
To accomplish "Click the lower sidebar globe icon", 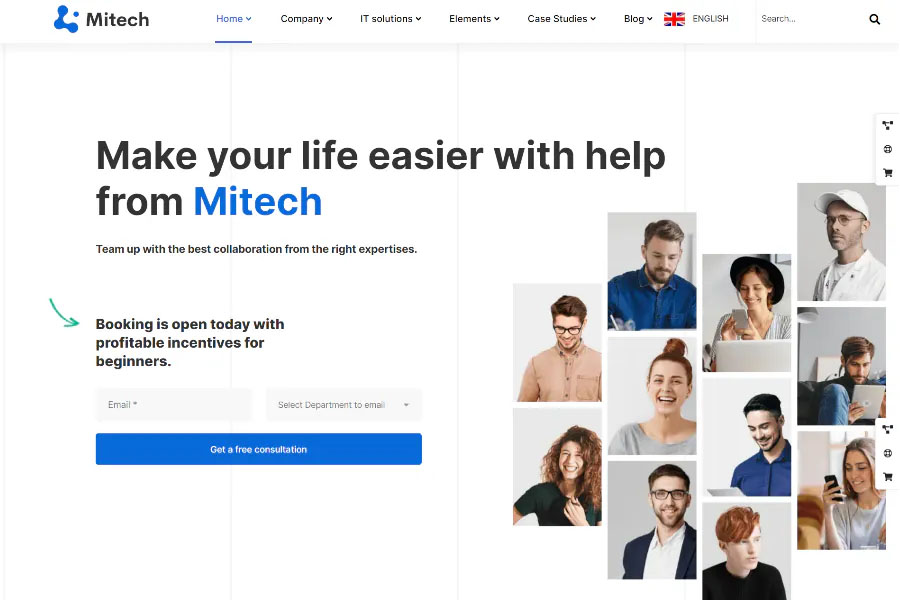I will (x=887, y=453).
